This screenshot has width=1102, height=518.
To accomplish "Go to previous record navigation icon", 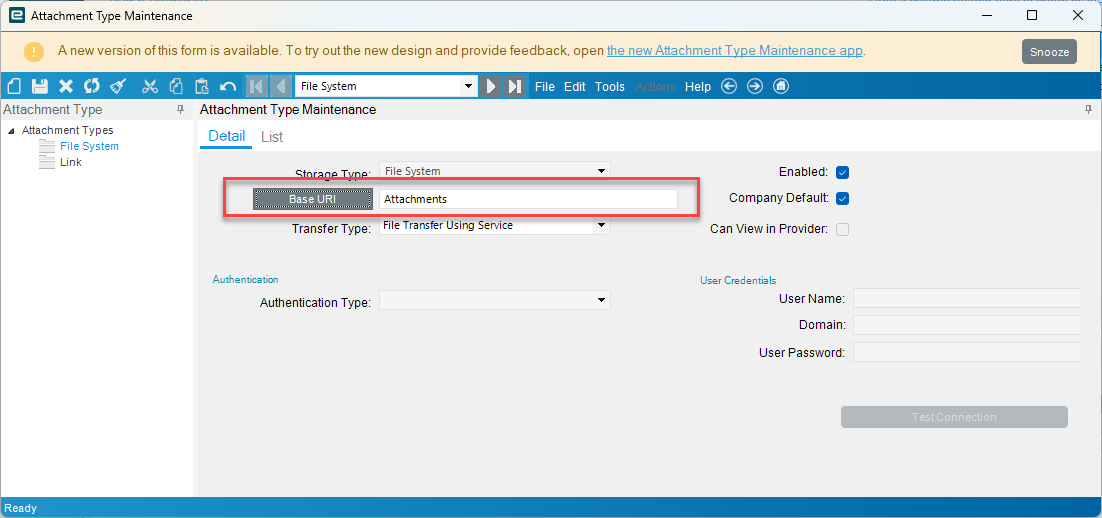I will coord(280,86).
